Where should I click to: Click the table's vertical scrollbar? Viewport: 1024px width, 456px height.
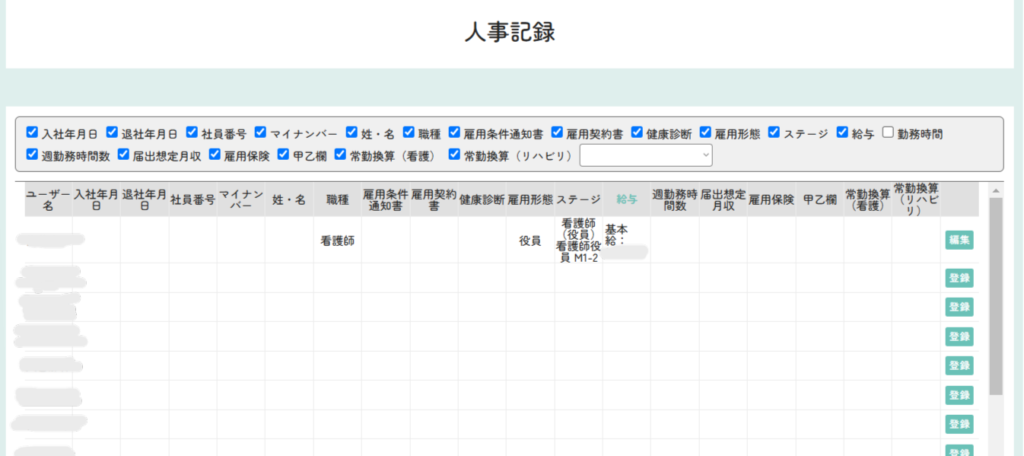click(x=995, y=300)
